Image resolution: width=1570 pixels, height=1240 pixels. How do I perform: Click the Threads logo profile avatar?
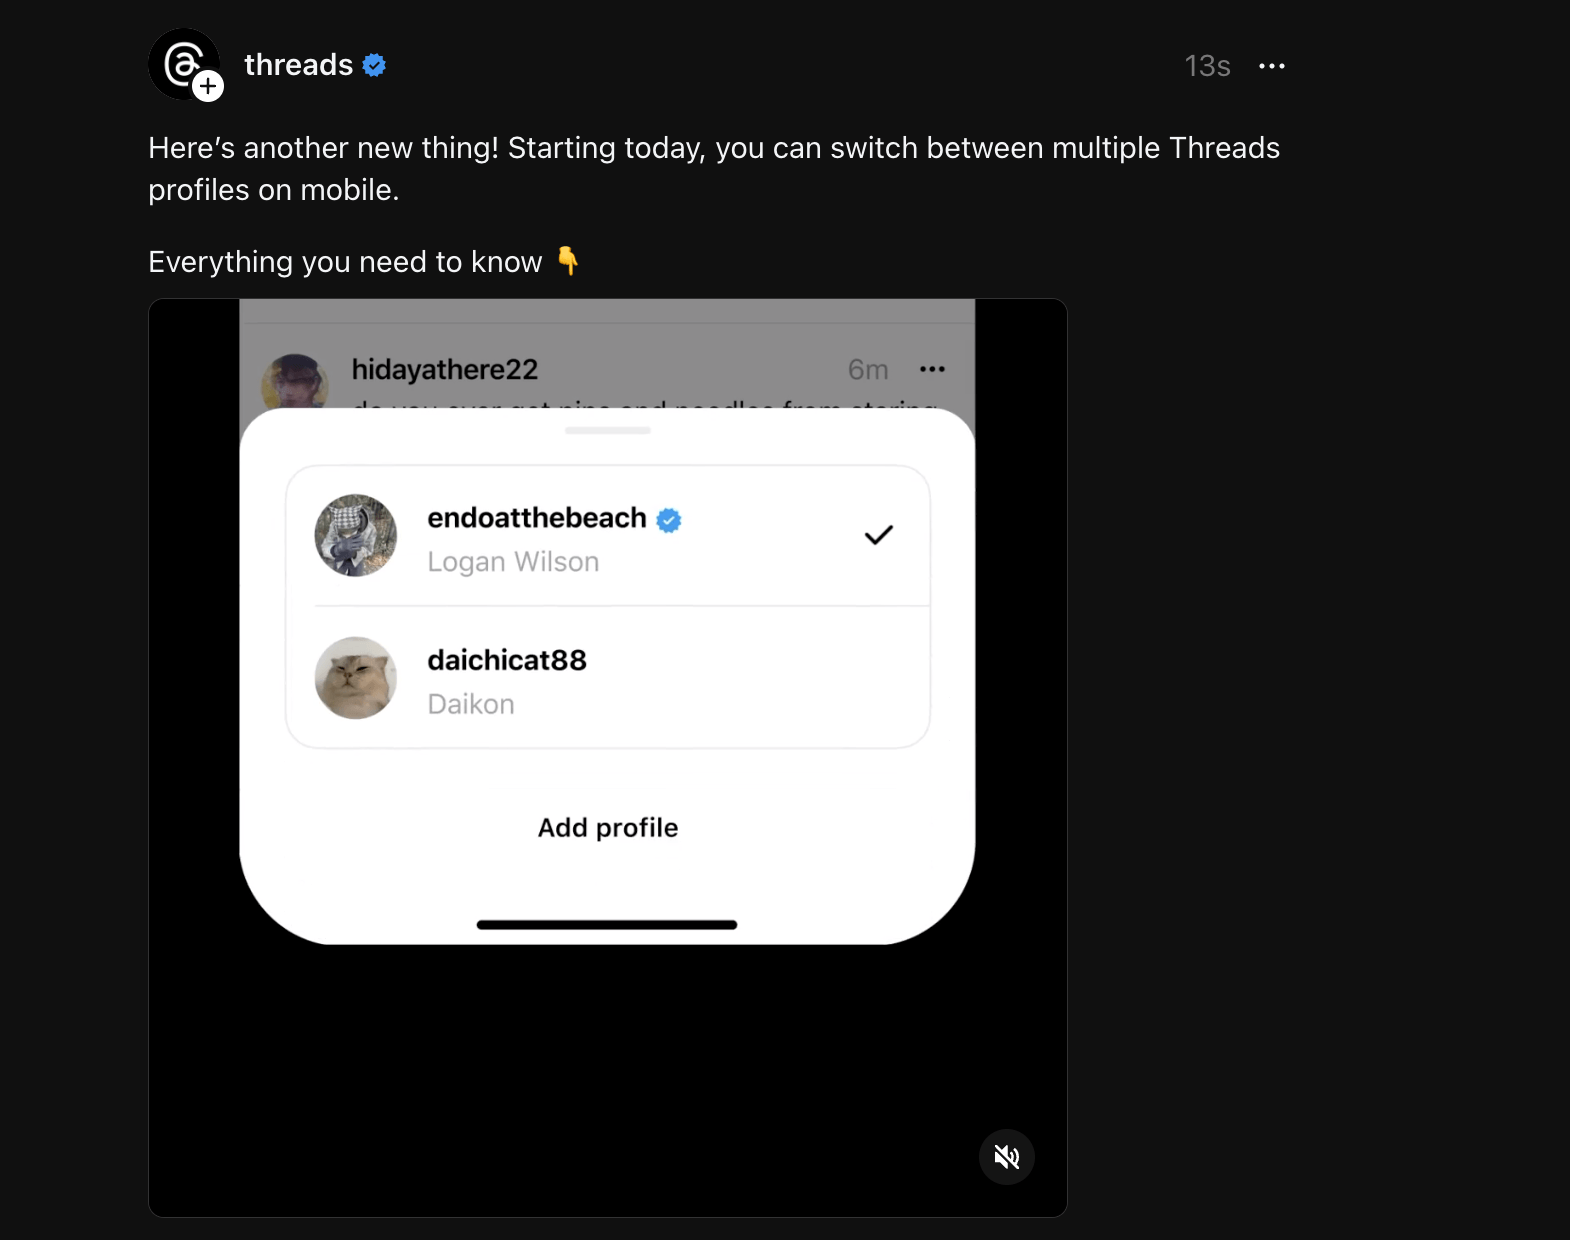point(181,63)
